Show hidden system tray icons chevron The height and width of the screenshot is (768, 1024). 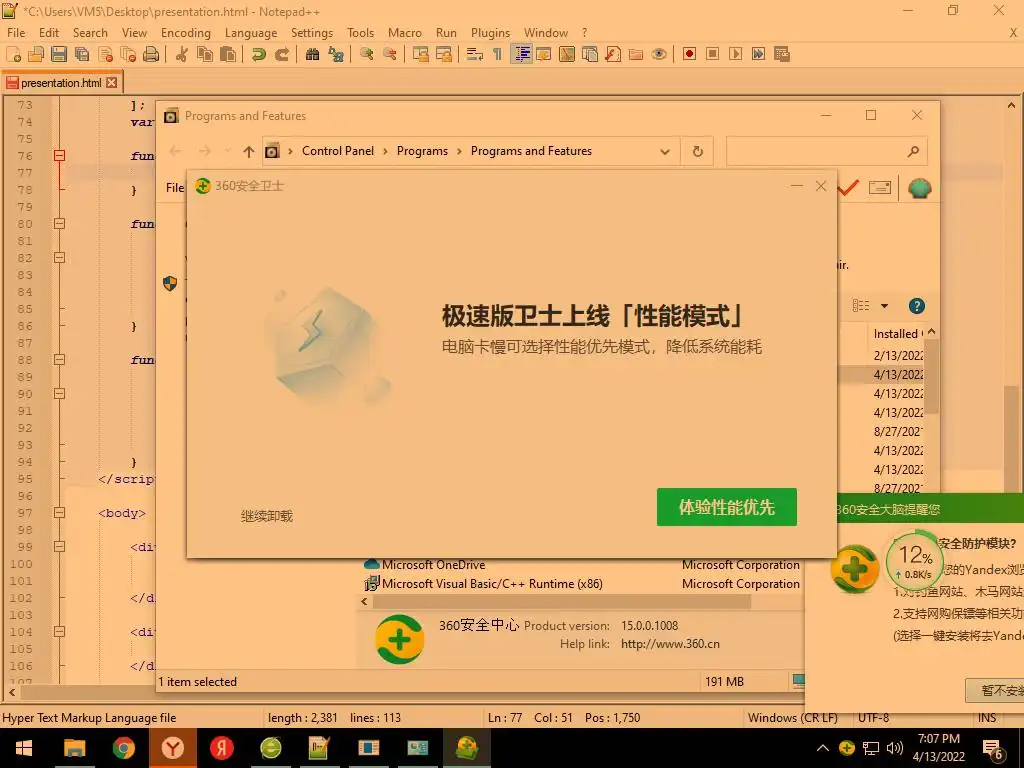[x=823, y=748]
